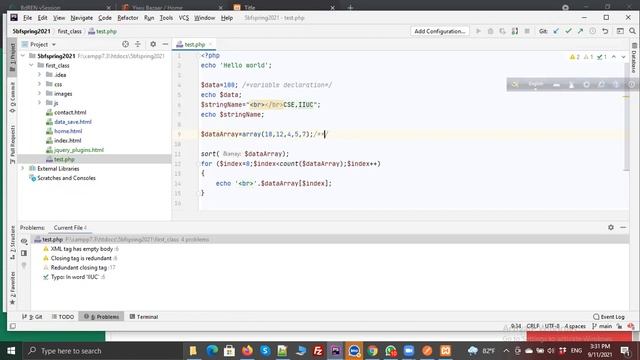Click Git update project arrow icon
Viewport: 640px width, 360px height.
click(556, 31)
